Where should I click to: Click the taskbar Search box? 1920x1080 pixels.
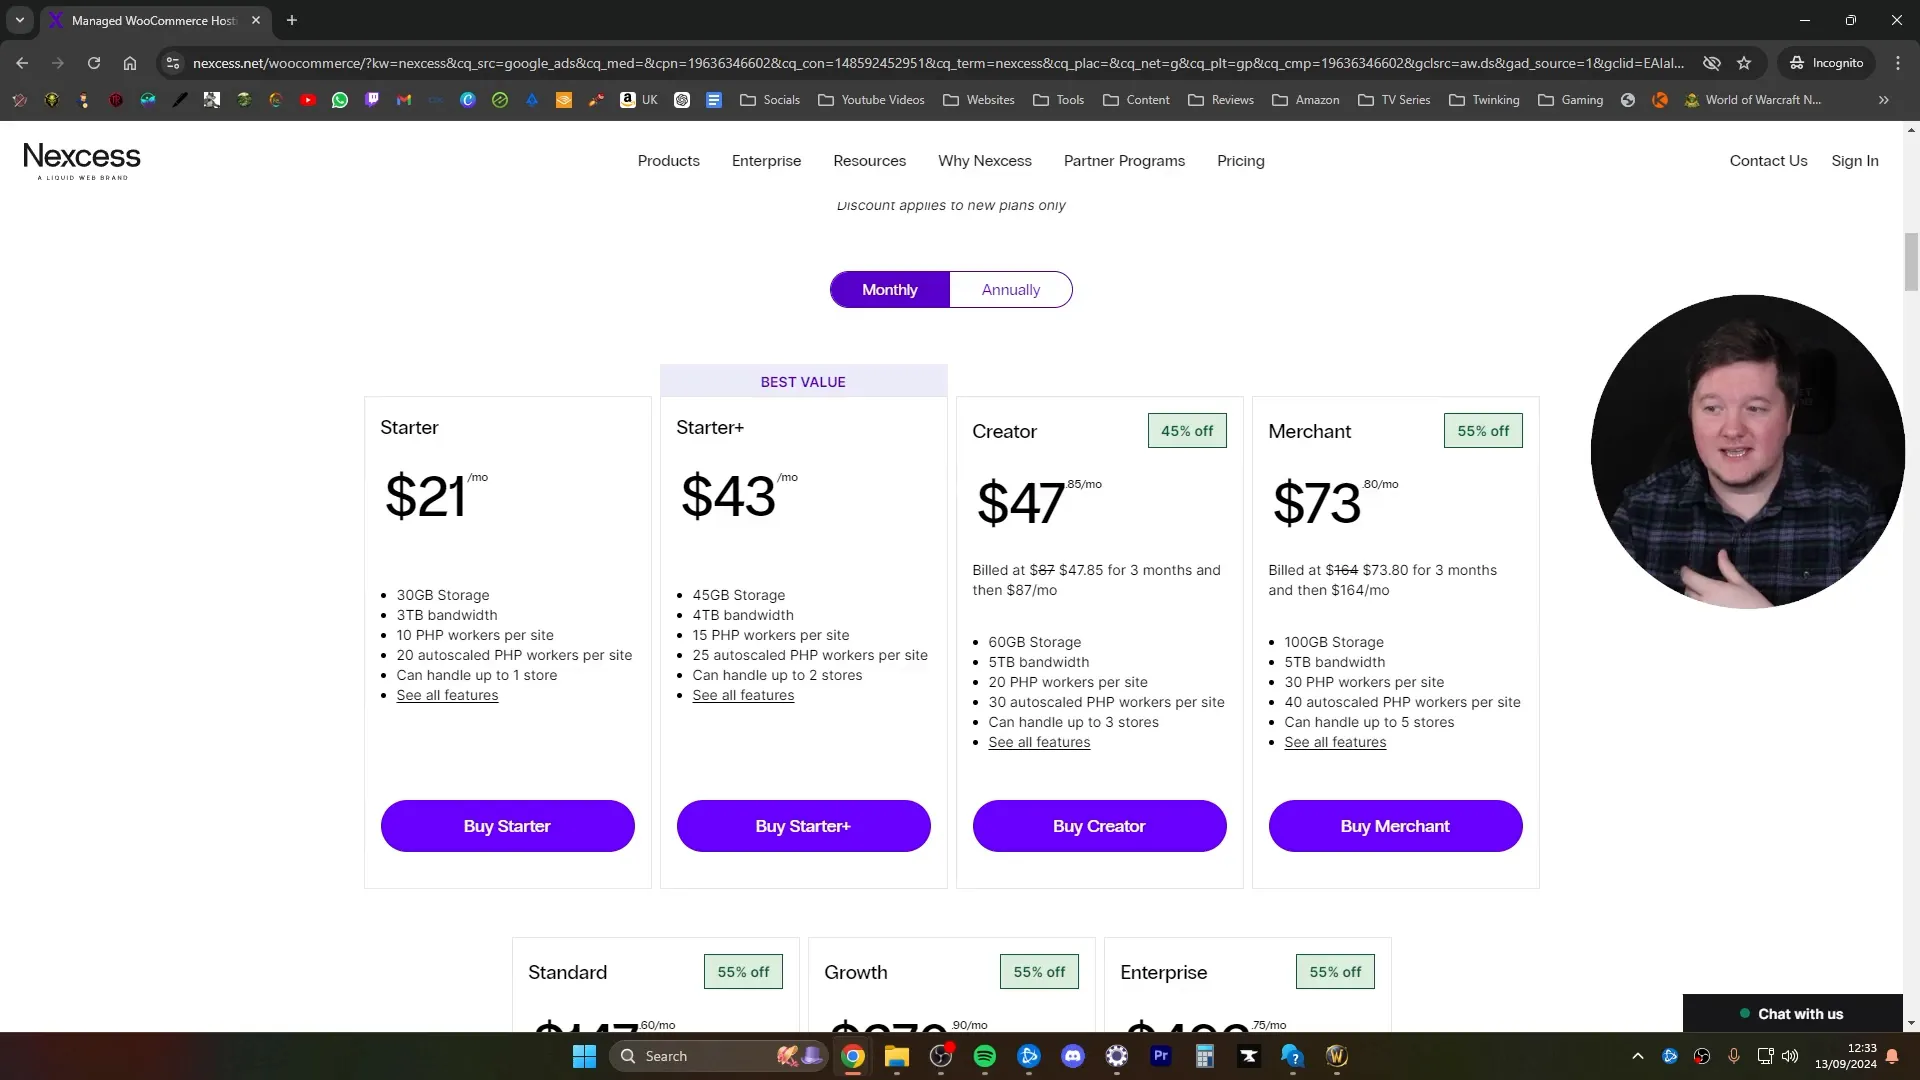click(x=717, y=1056)
